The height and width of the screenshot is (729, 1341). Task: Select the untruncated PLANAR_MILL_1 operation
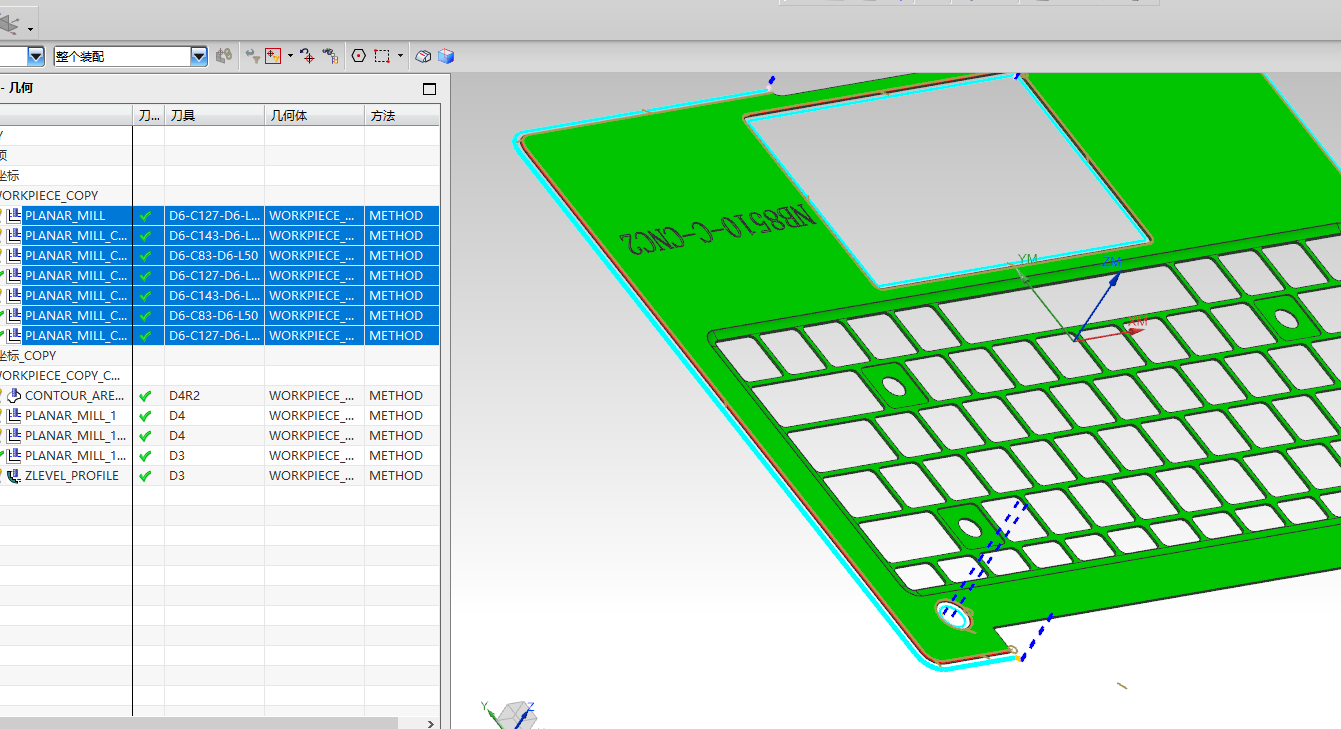coord(70,416)
